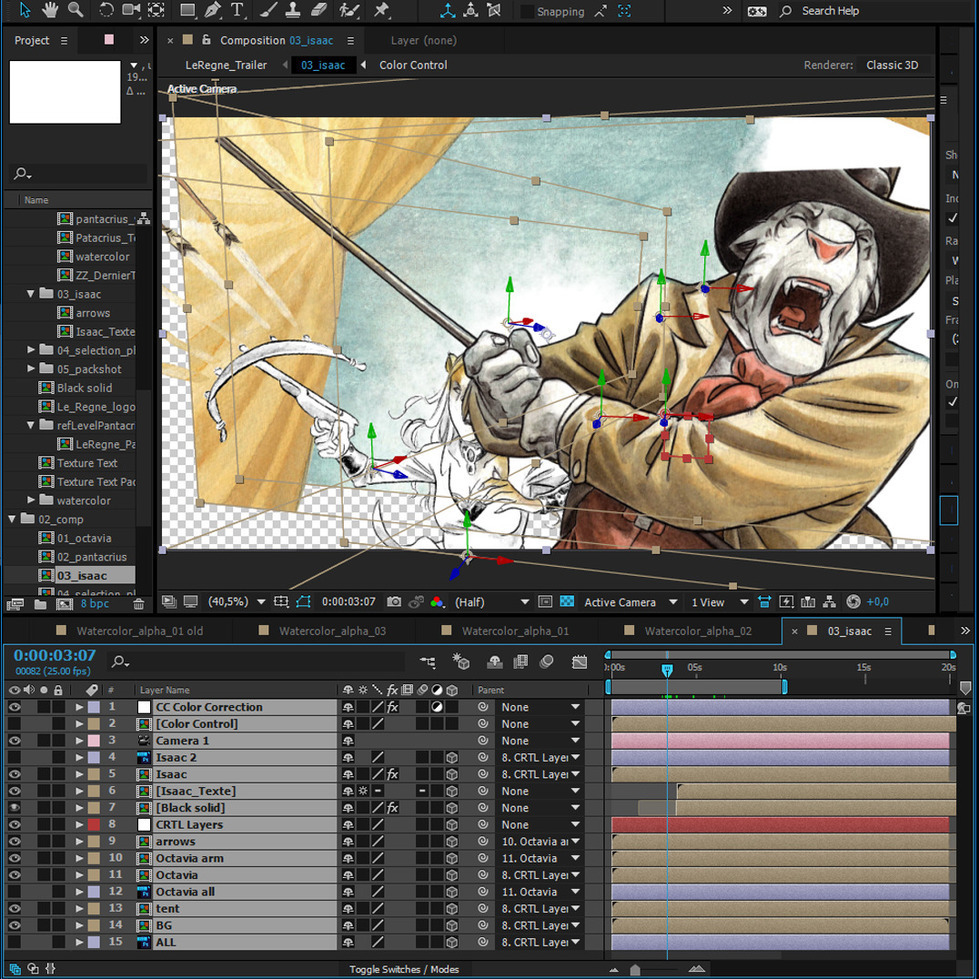Delete selected project item with trash icon

point(139,604)
